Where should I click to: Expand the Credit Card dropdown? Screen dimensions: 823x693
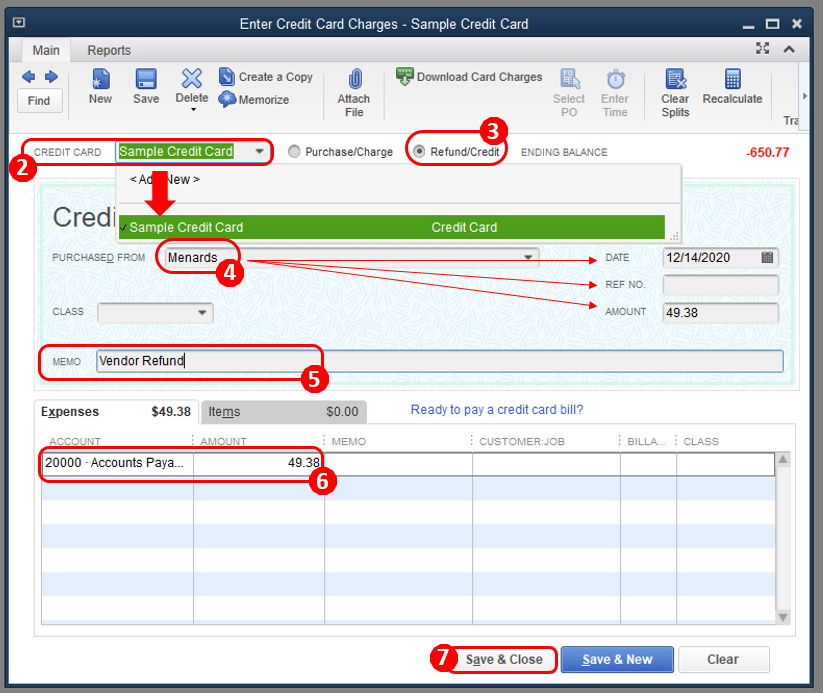coord(260,152)
